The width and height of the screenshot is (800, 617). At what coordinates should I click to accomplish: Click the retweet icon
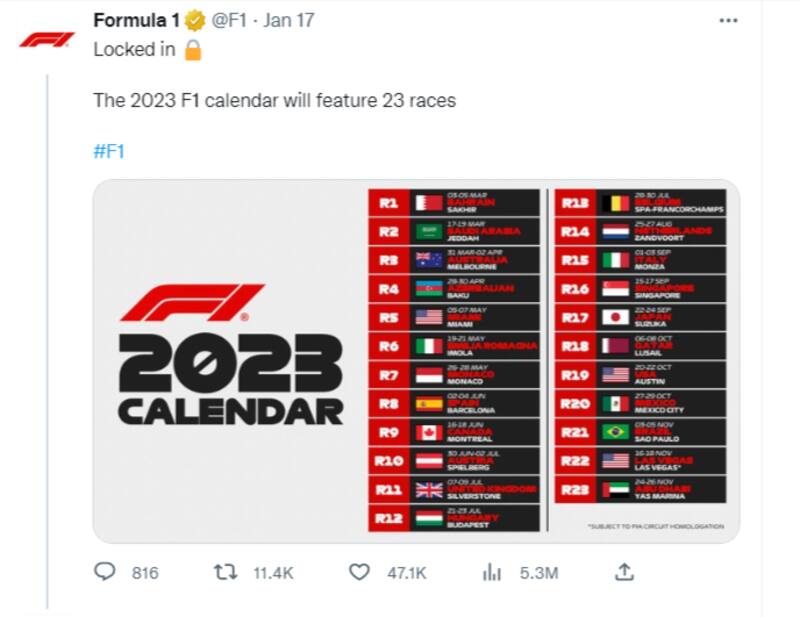point(226,572)
